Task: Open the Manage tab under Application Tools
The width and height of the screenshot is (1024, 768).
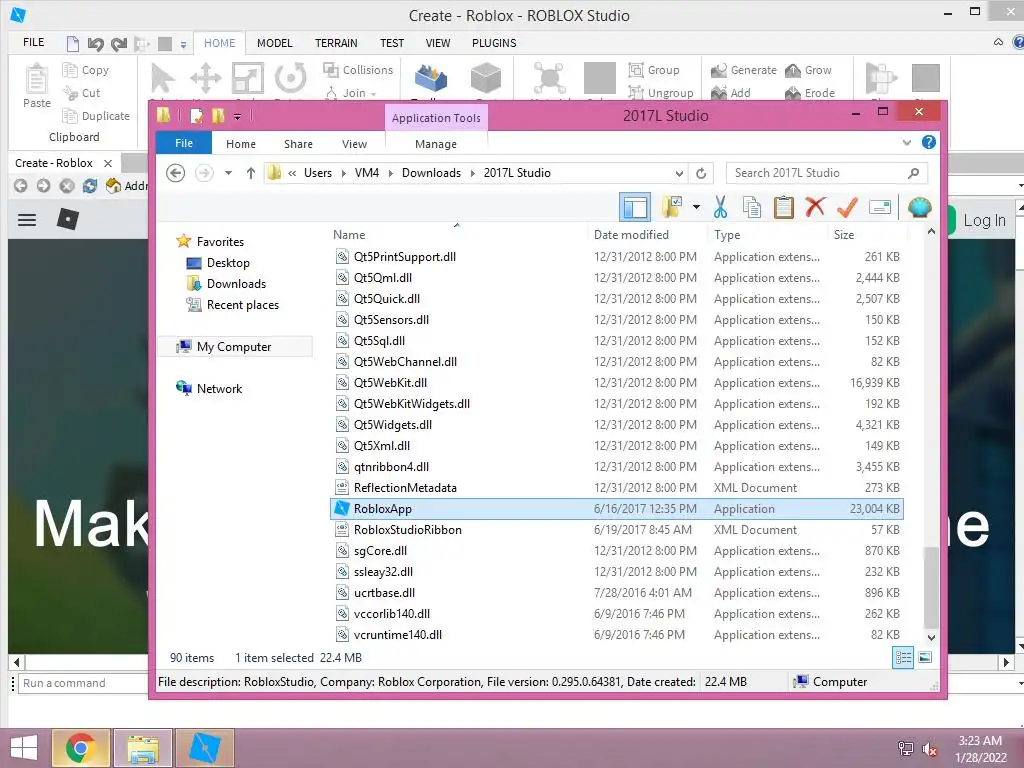Action: click(436, 144)
